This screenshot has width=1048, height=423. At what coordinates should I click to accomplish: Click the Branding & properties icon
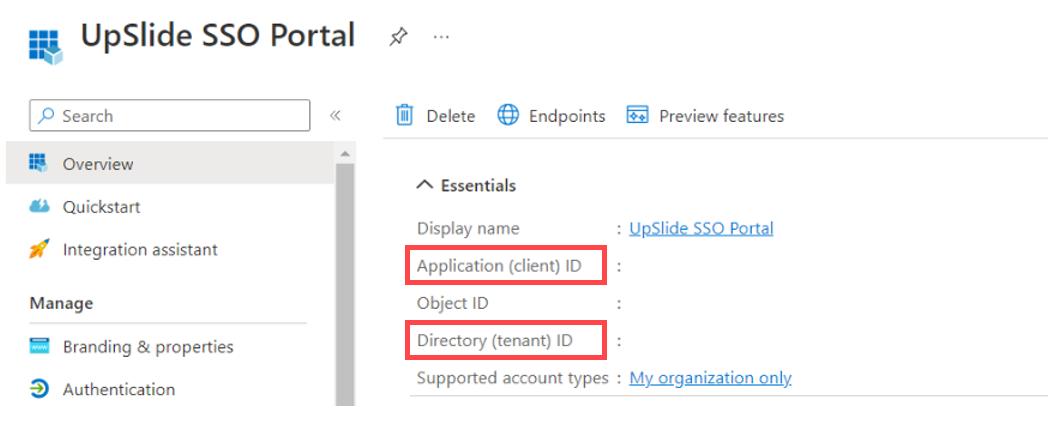pyautogui.click(x=39, y=346)
